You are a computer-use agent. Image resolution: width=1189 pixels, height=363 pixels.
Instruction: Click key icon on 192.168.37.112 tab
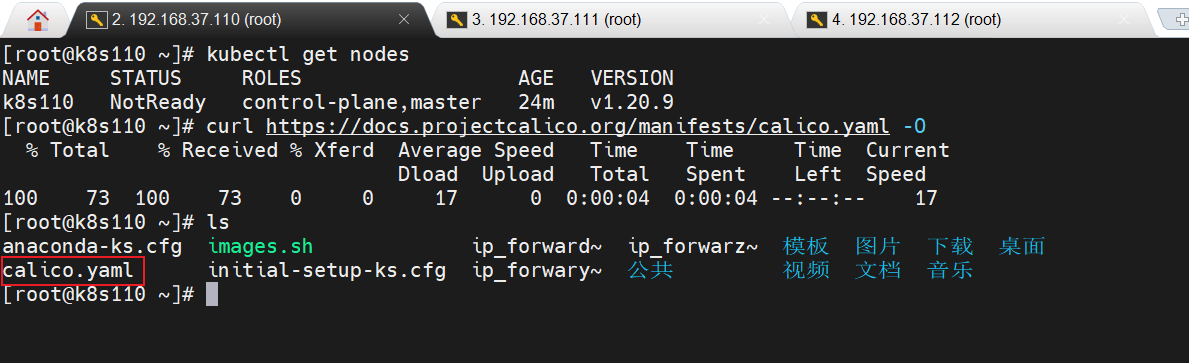(816, 20)
